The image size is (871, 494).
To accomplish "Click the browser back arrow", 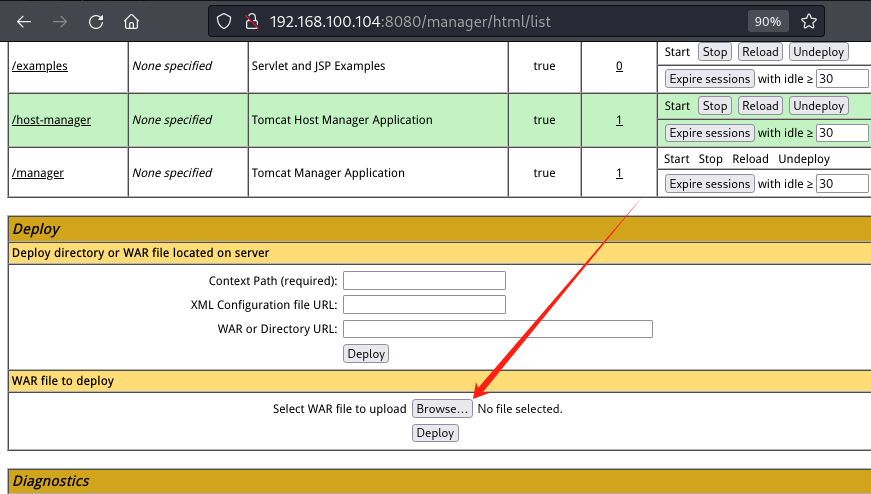I will pos(24,21).
